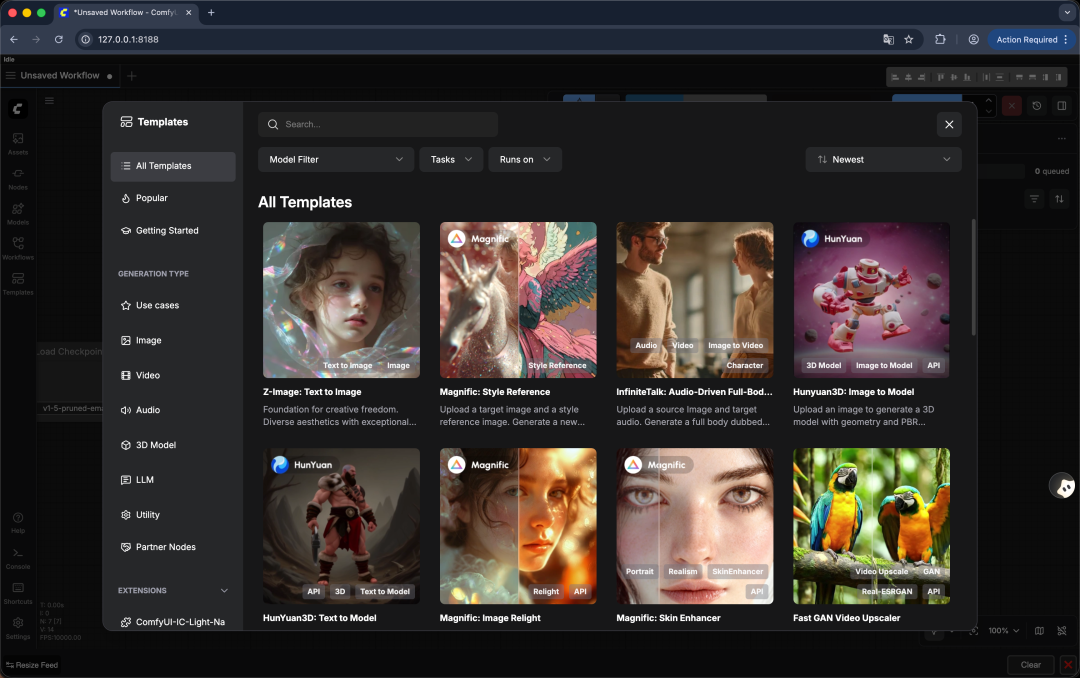
Task: Click the Resize Feed button
Action: pyautogui.click(x=32, y=665)
